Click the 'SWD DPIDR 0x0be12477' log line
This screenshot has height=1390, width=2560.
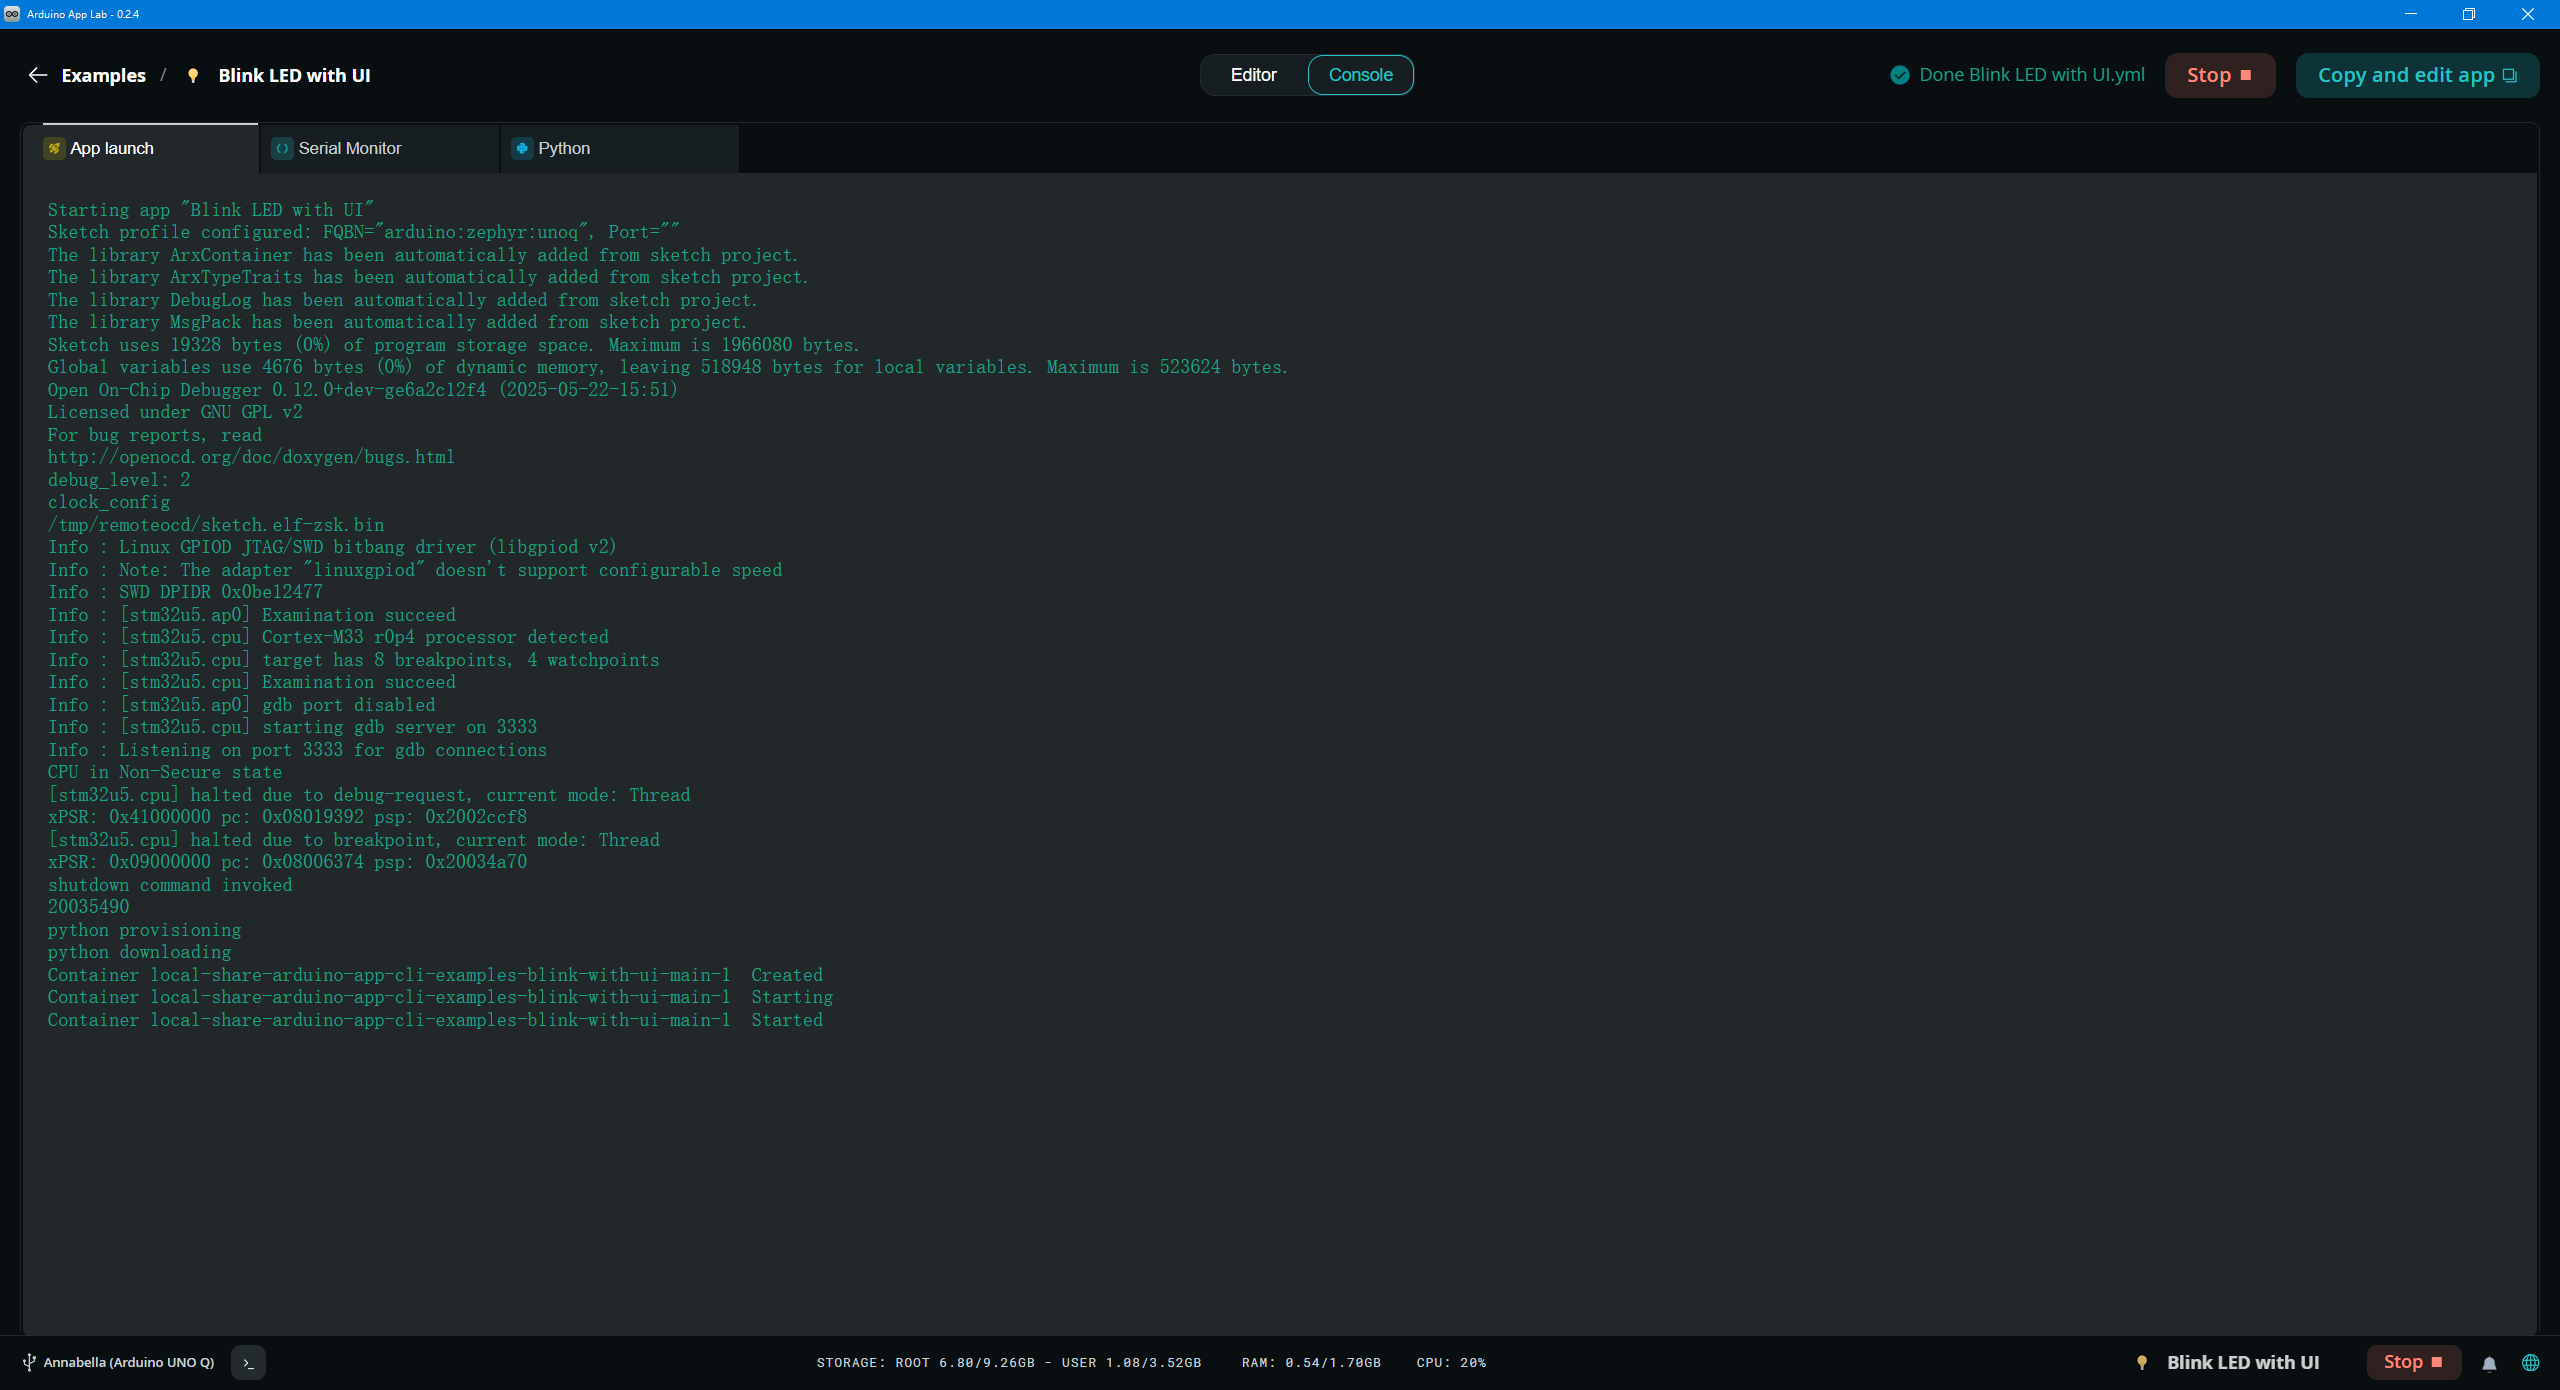click(185, 592)
